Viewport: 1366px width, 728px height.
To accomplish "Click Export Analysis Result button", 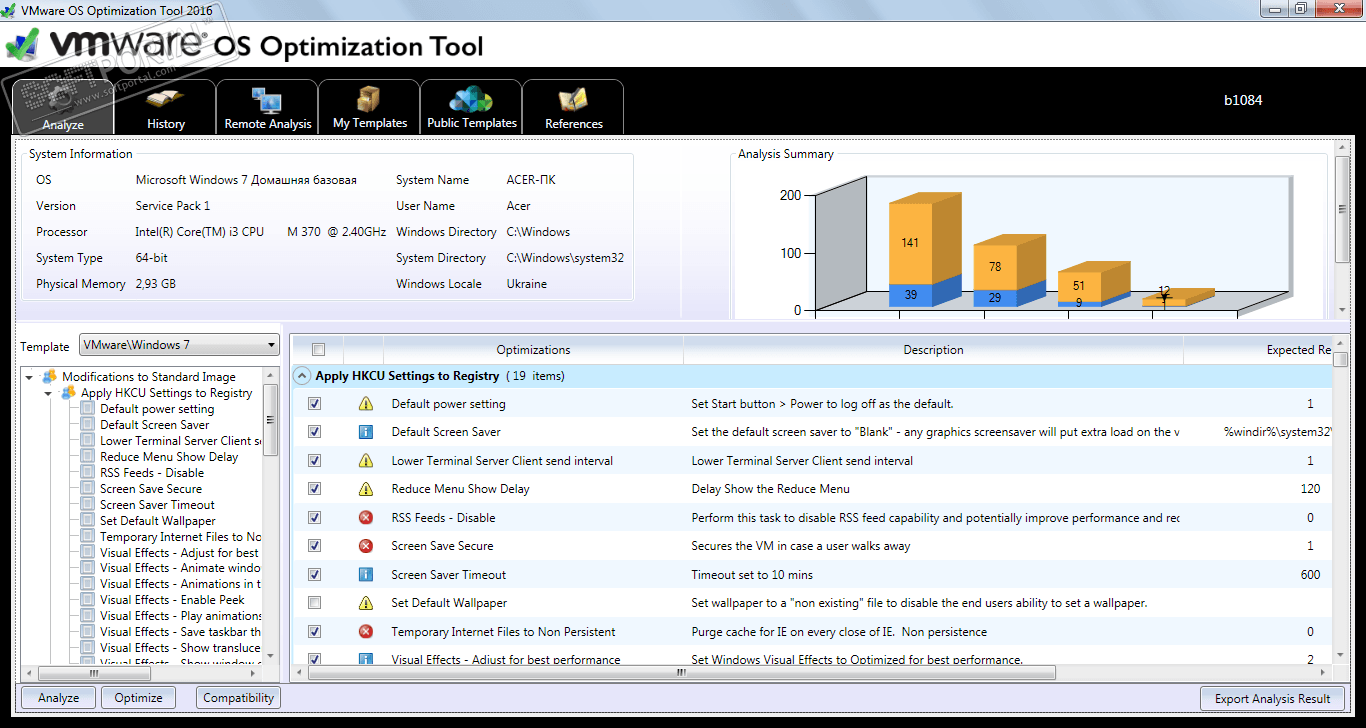I will pos(1272,698).
